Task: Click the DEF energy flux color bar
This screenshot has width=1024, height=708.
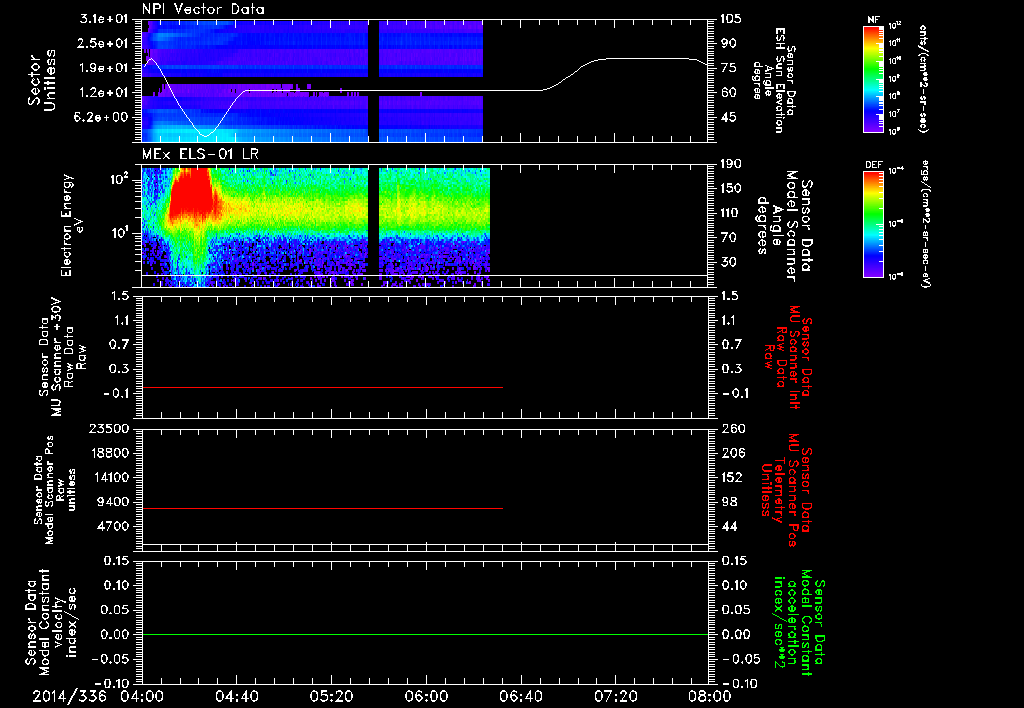Action: coord(873,224)
